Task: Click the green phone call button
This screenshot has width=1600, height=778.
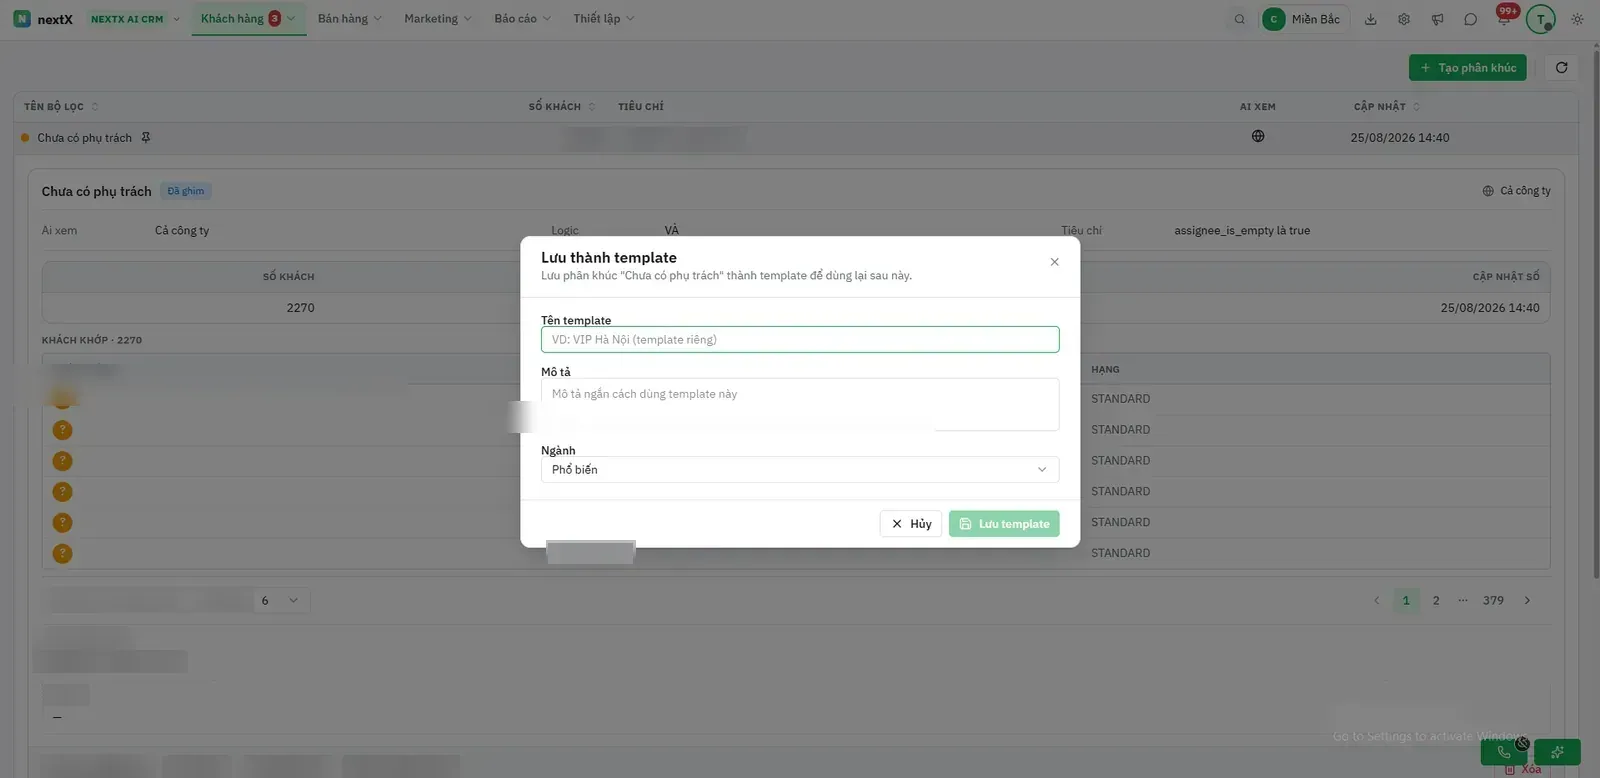Action: click(x=1504, y=752)
